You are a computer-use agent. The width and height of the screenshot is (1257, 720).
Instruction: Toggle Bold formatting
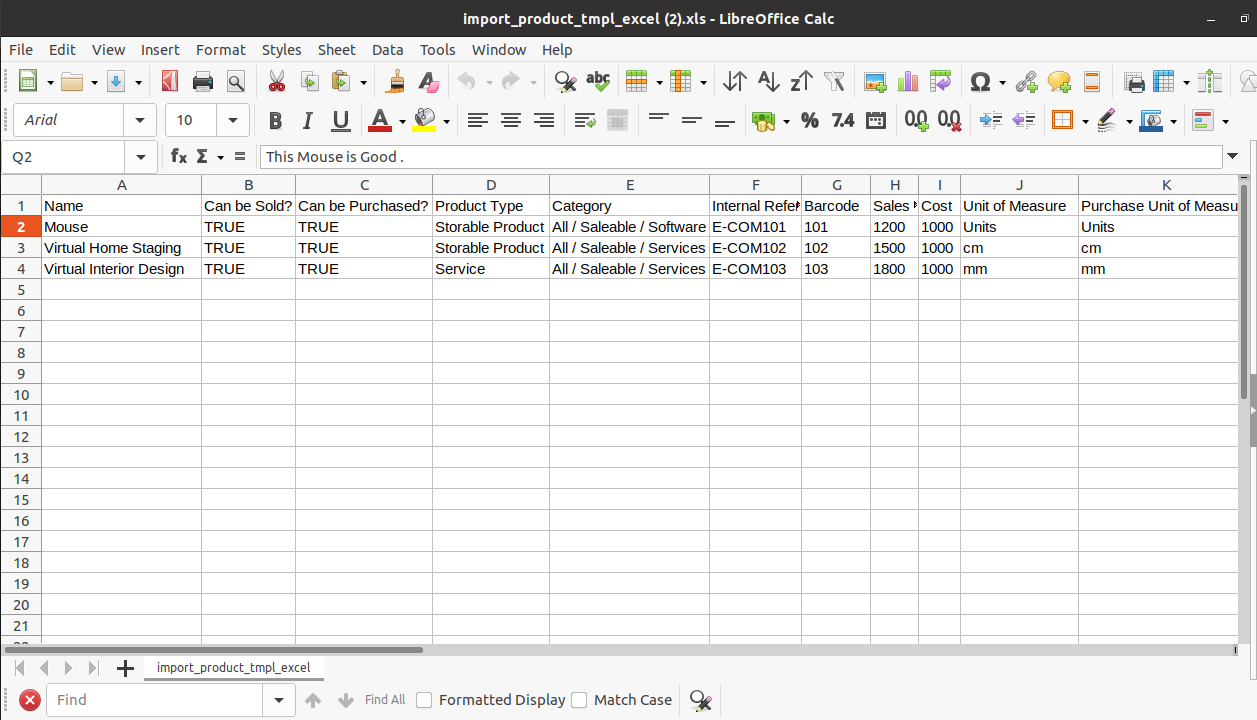pos(275,121)
